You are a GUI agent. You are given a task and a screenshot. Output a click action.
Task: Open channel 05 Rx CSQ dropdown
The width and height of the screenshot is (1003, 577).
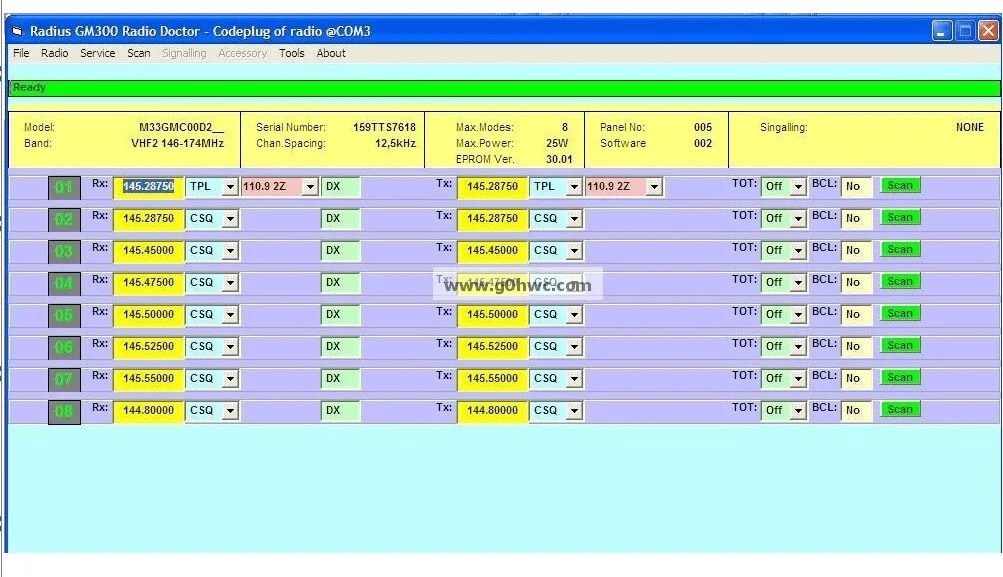pos(230,315)
